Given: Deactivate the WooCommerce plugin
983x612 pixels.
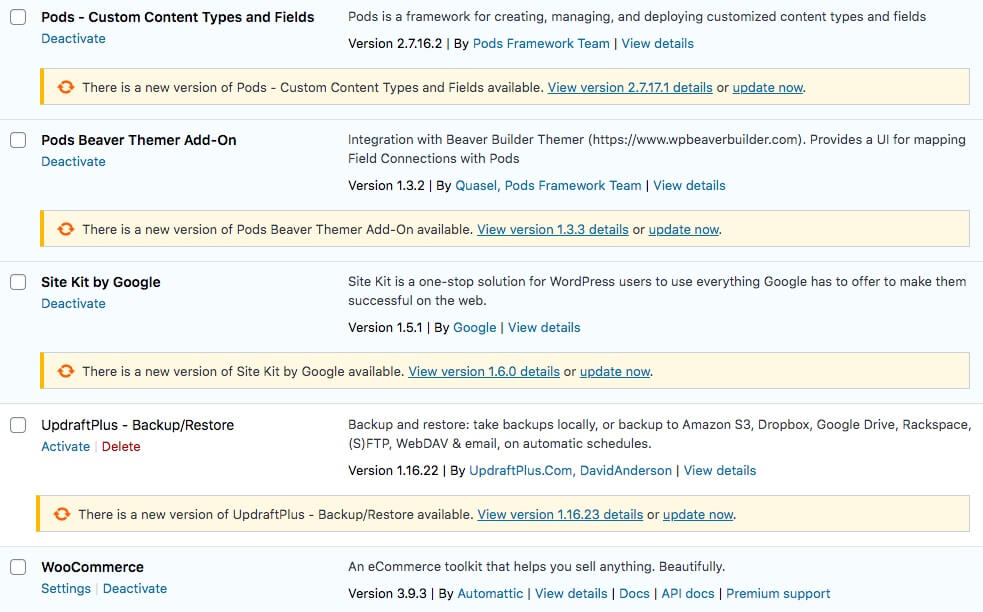Looking at the screenshot, I should click(x=135, y=588).
